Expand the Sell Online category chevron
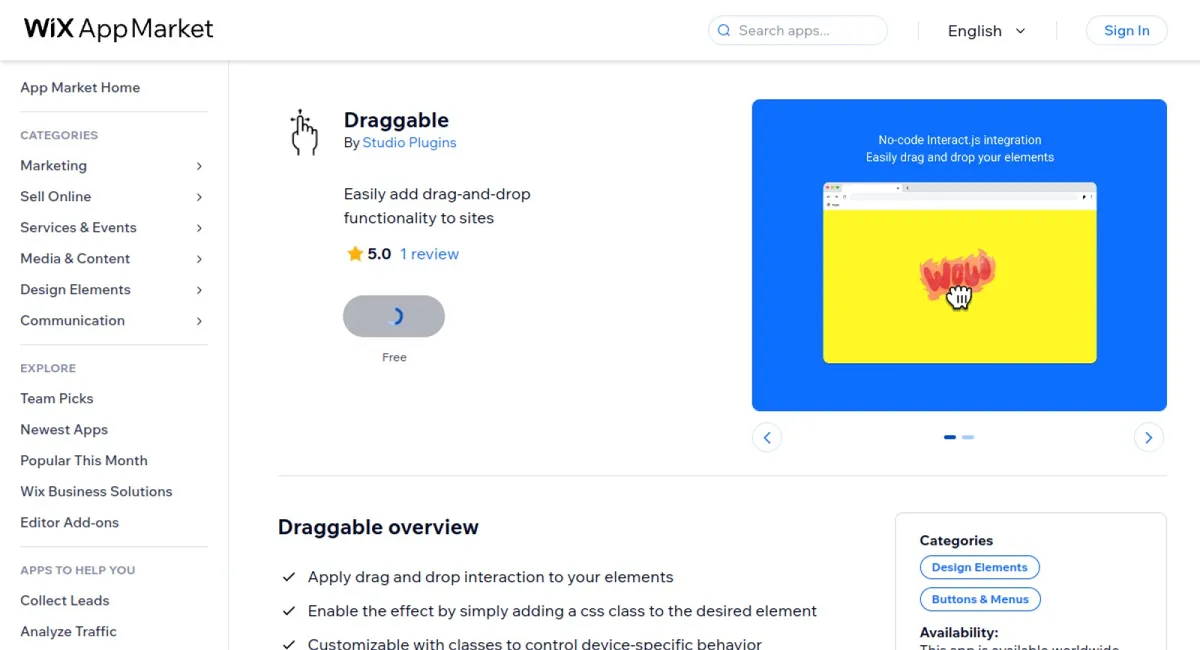Viewport: 1200px width, 650px height. point(199,197)
